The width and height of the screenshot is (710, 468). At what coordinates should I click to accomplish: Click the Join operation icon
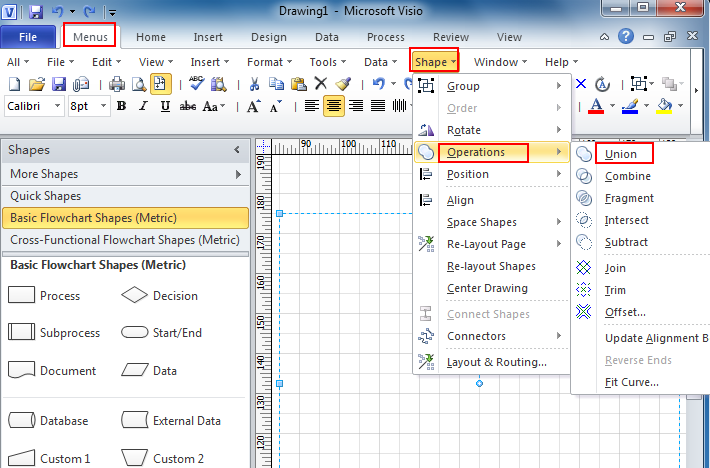584,268
